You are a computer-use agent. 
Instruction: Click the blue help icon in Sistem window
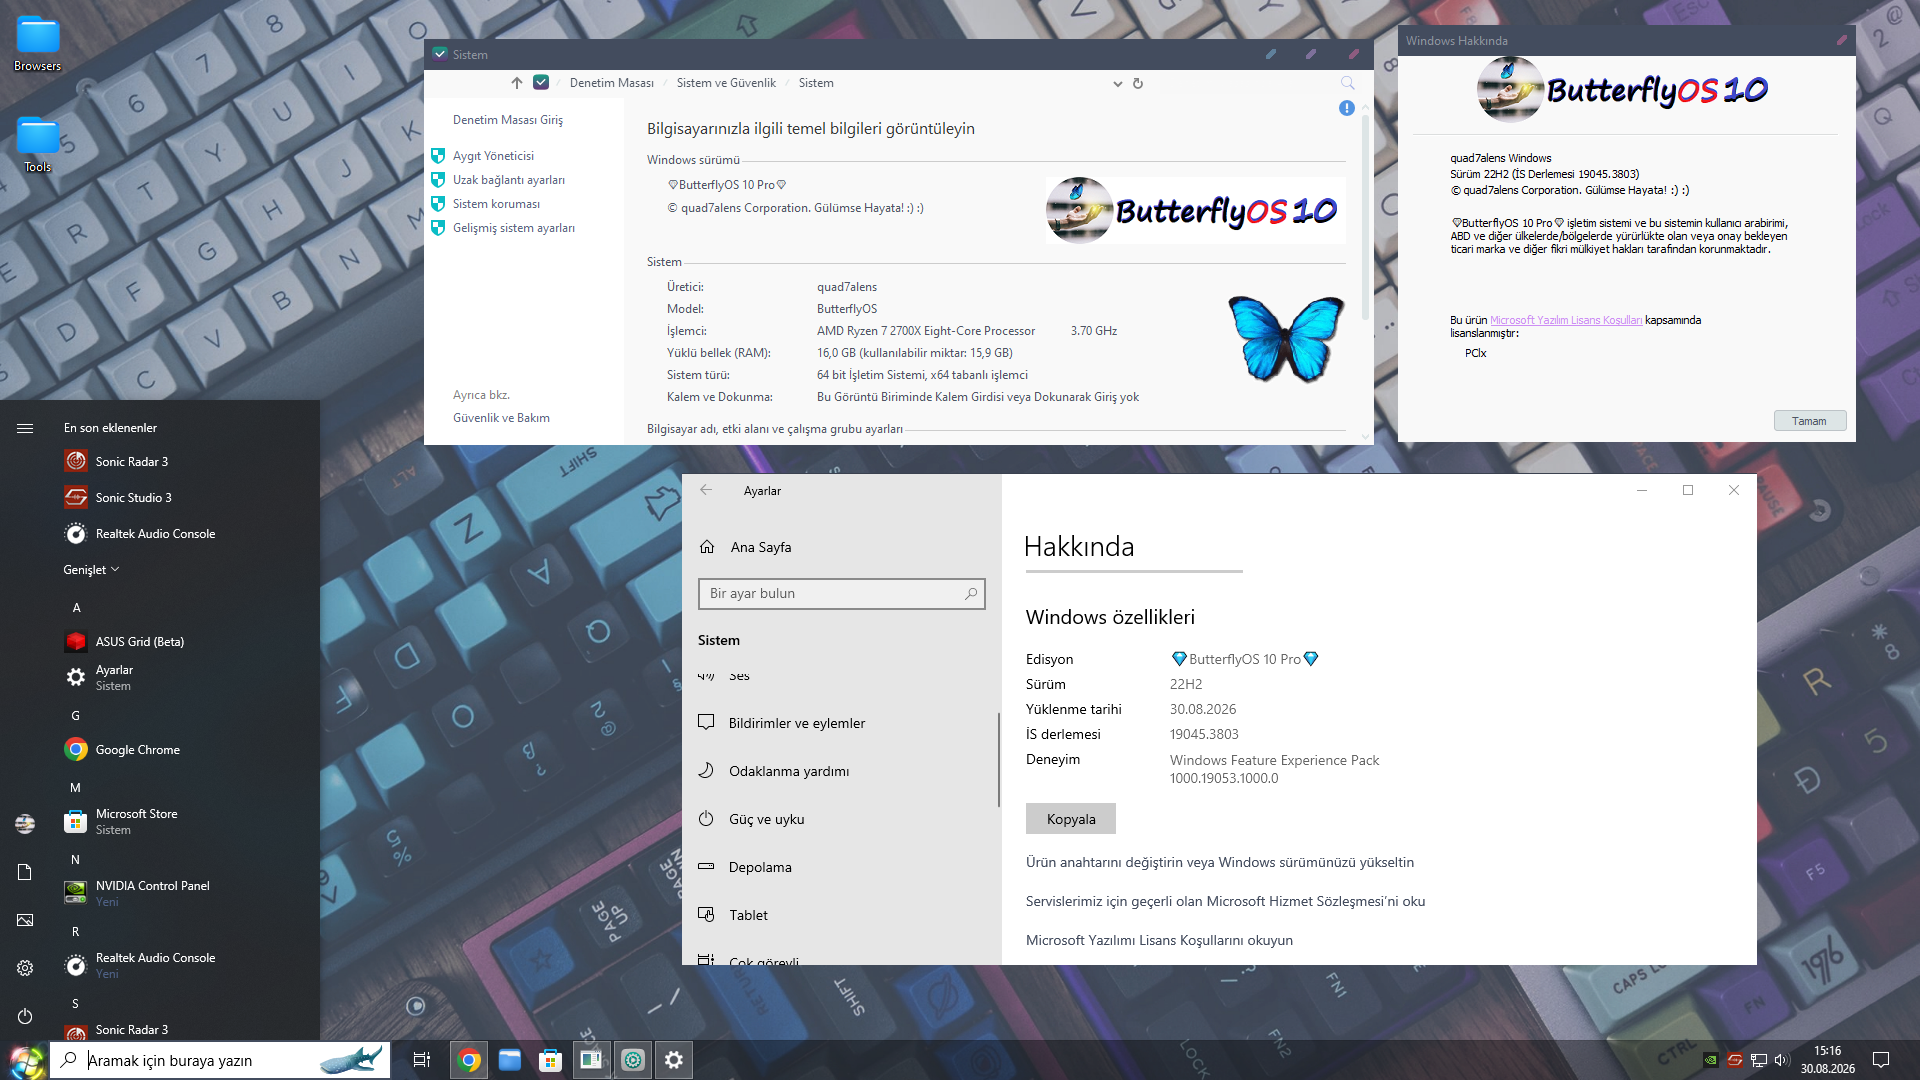[x=1347, y=108]
